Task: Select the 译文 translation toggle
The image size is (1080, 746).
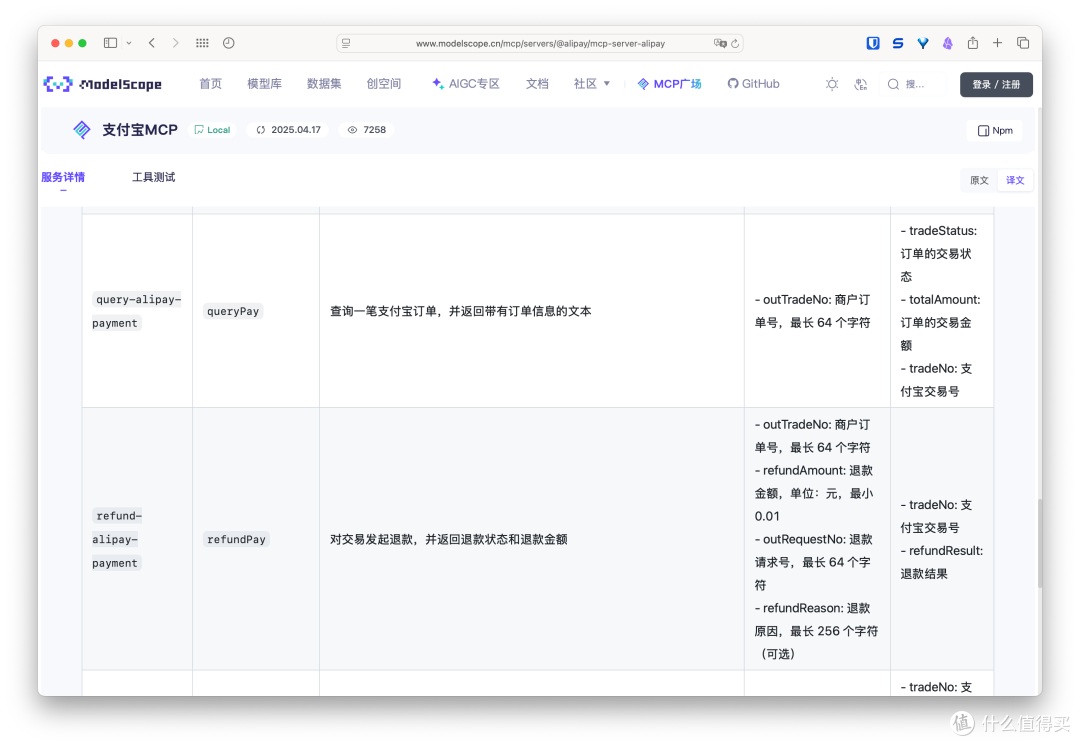Action: 1015,180
